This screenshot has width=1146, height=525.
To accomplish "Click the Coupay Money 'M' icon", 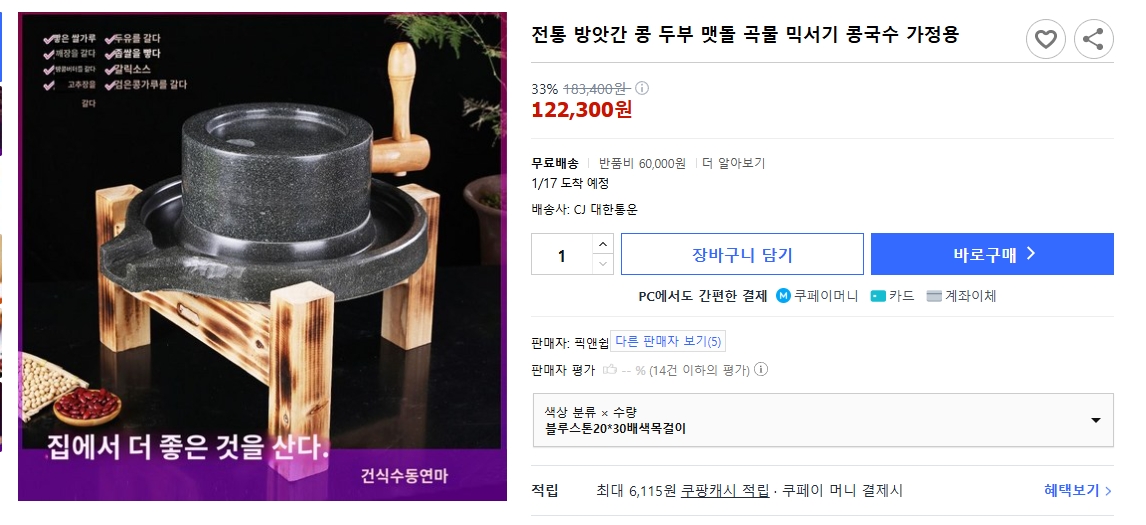I will (784, 296).
